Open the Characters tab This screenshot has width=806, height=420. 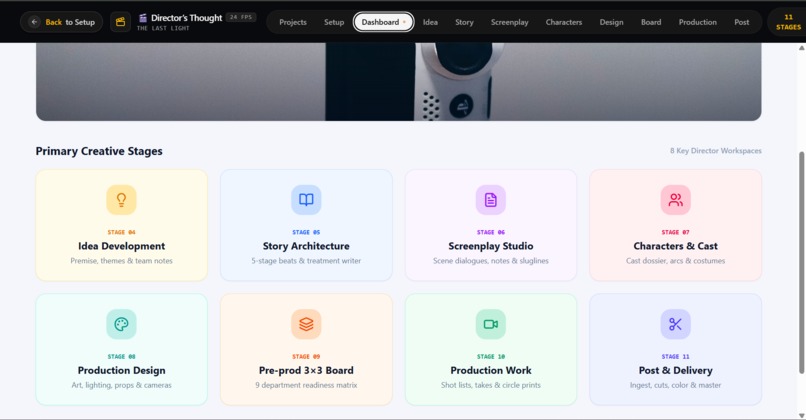564,22
